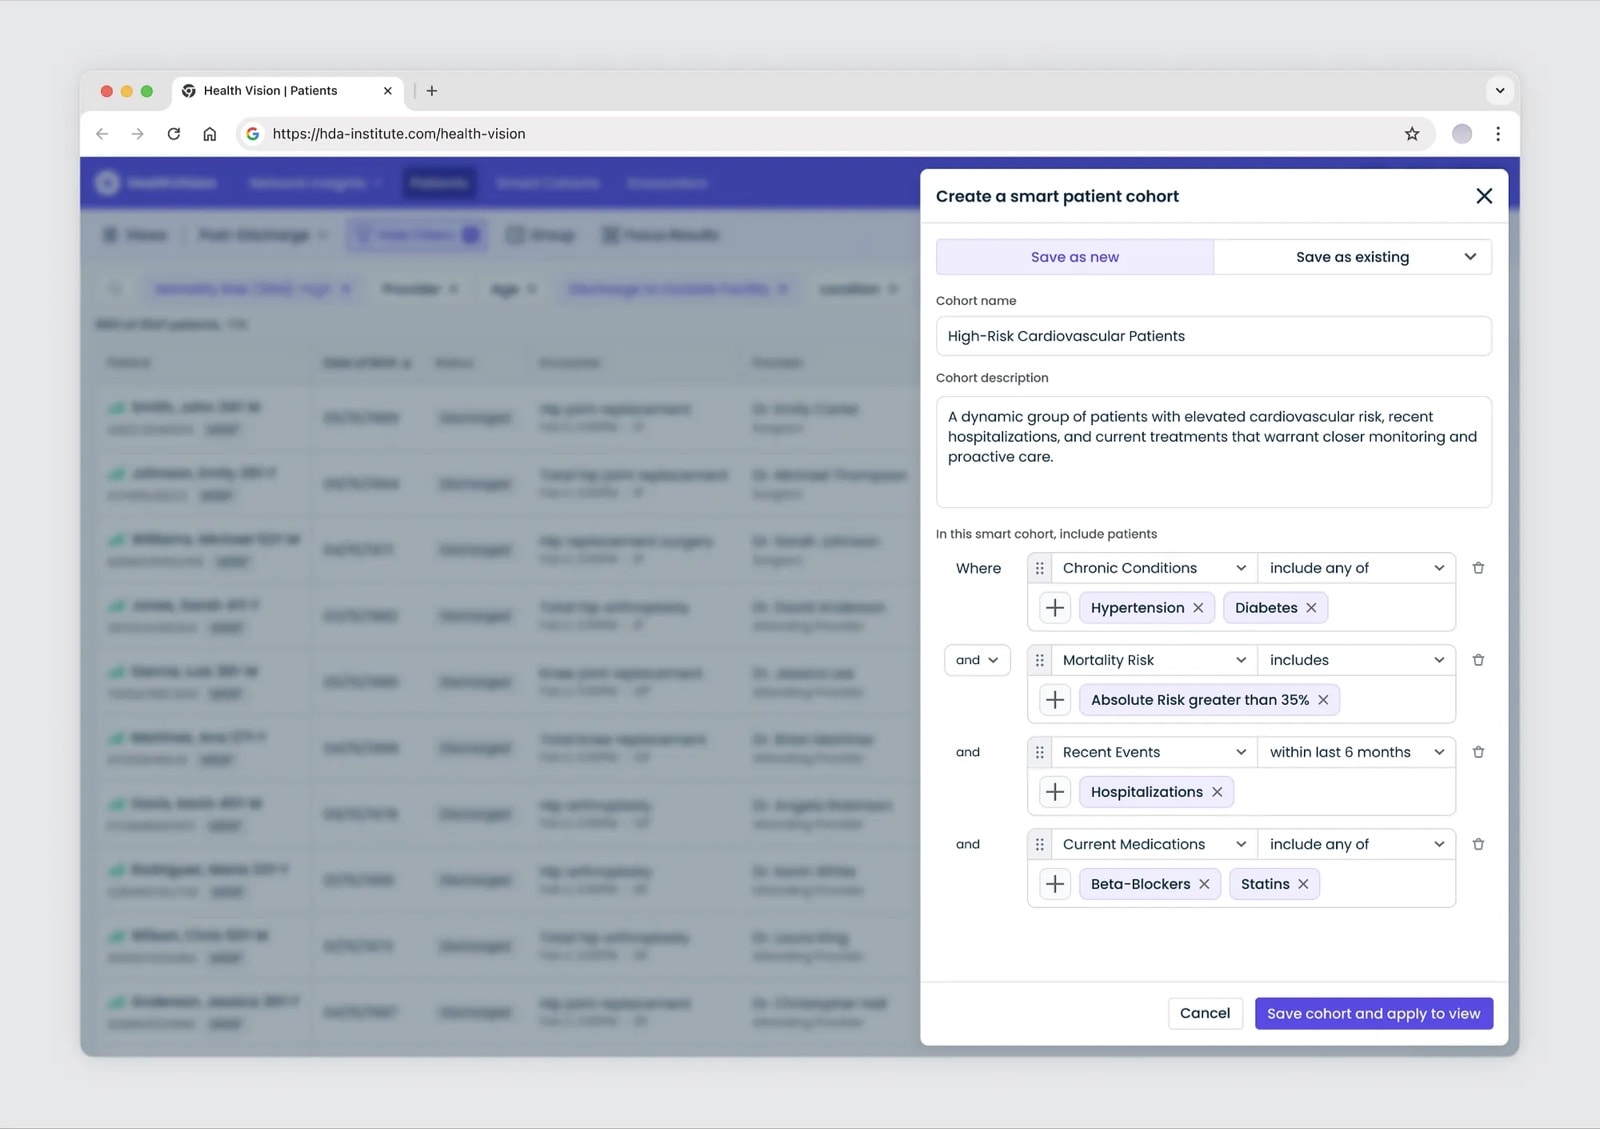Open a new browser tab
This screenshot has width=1600, height=1129.
click(432, 91)
